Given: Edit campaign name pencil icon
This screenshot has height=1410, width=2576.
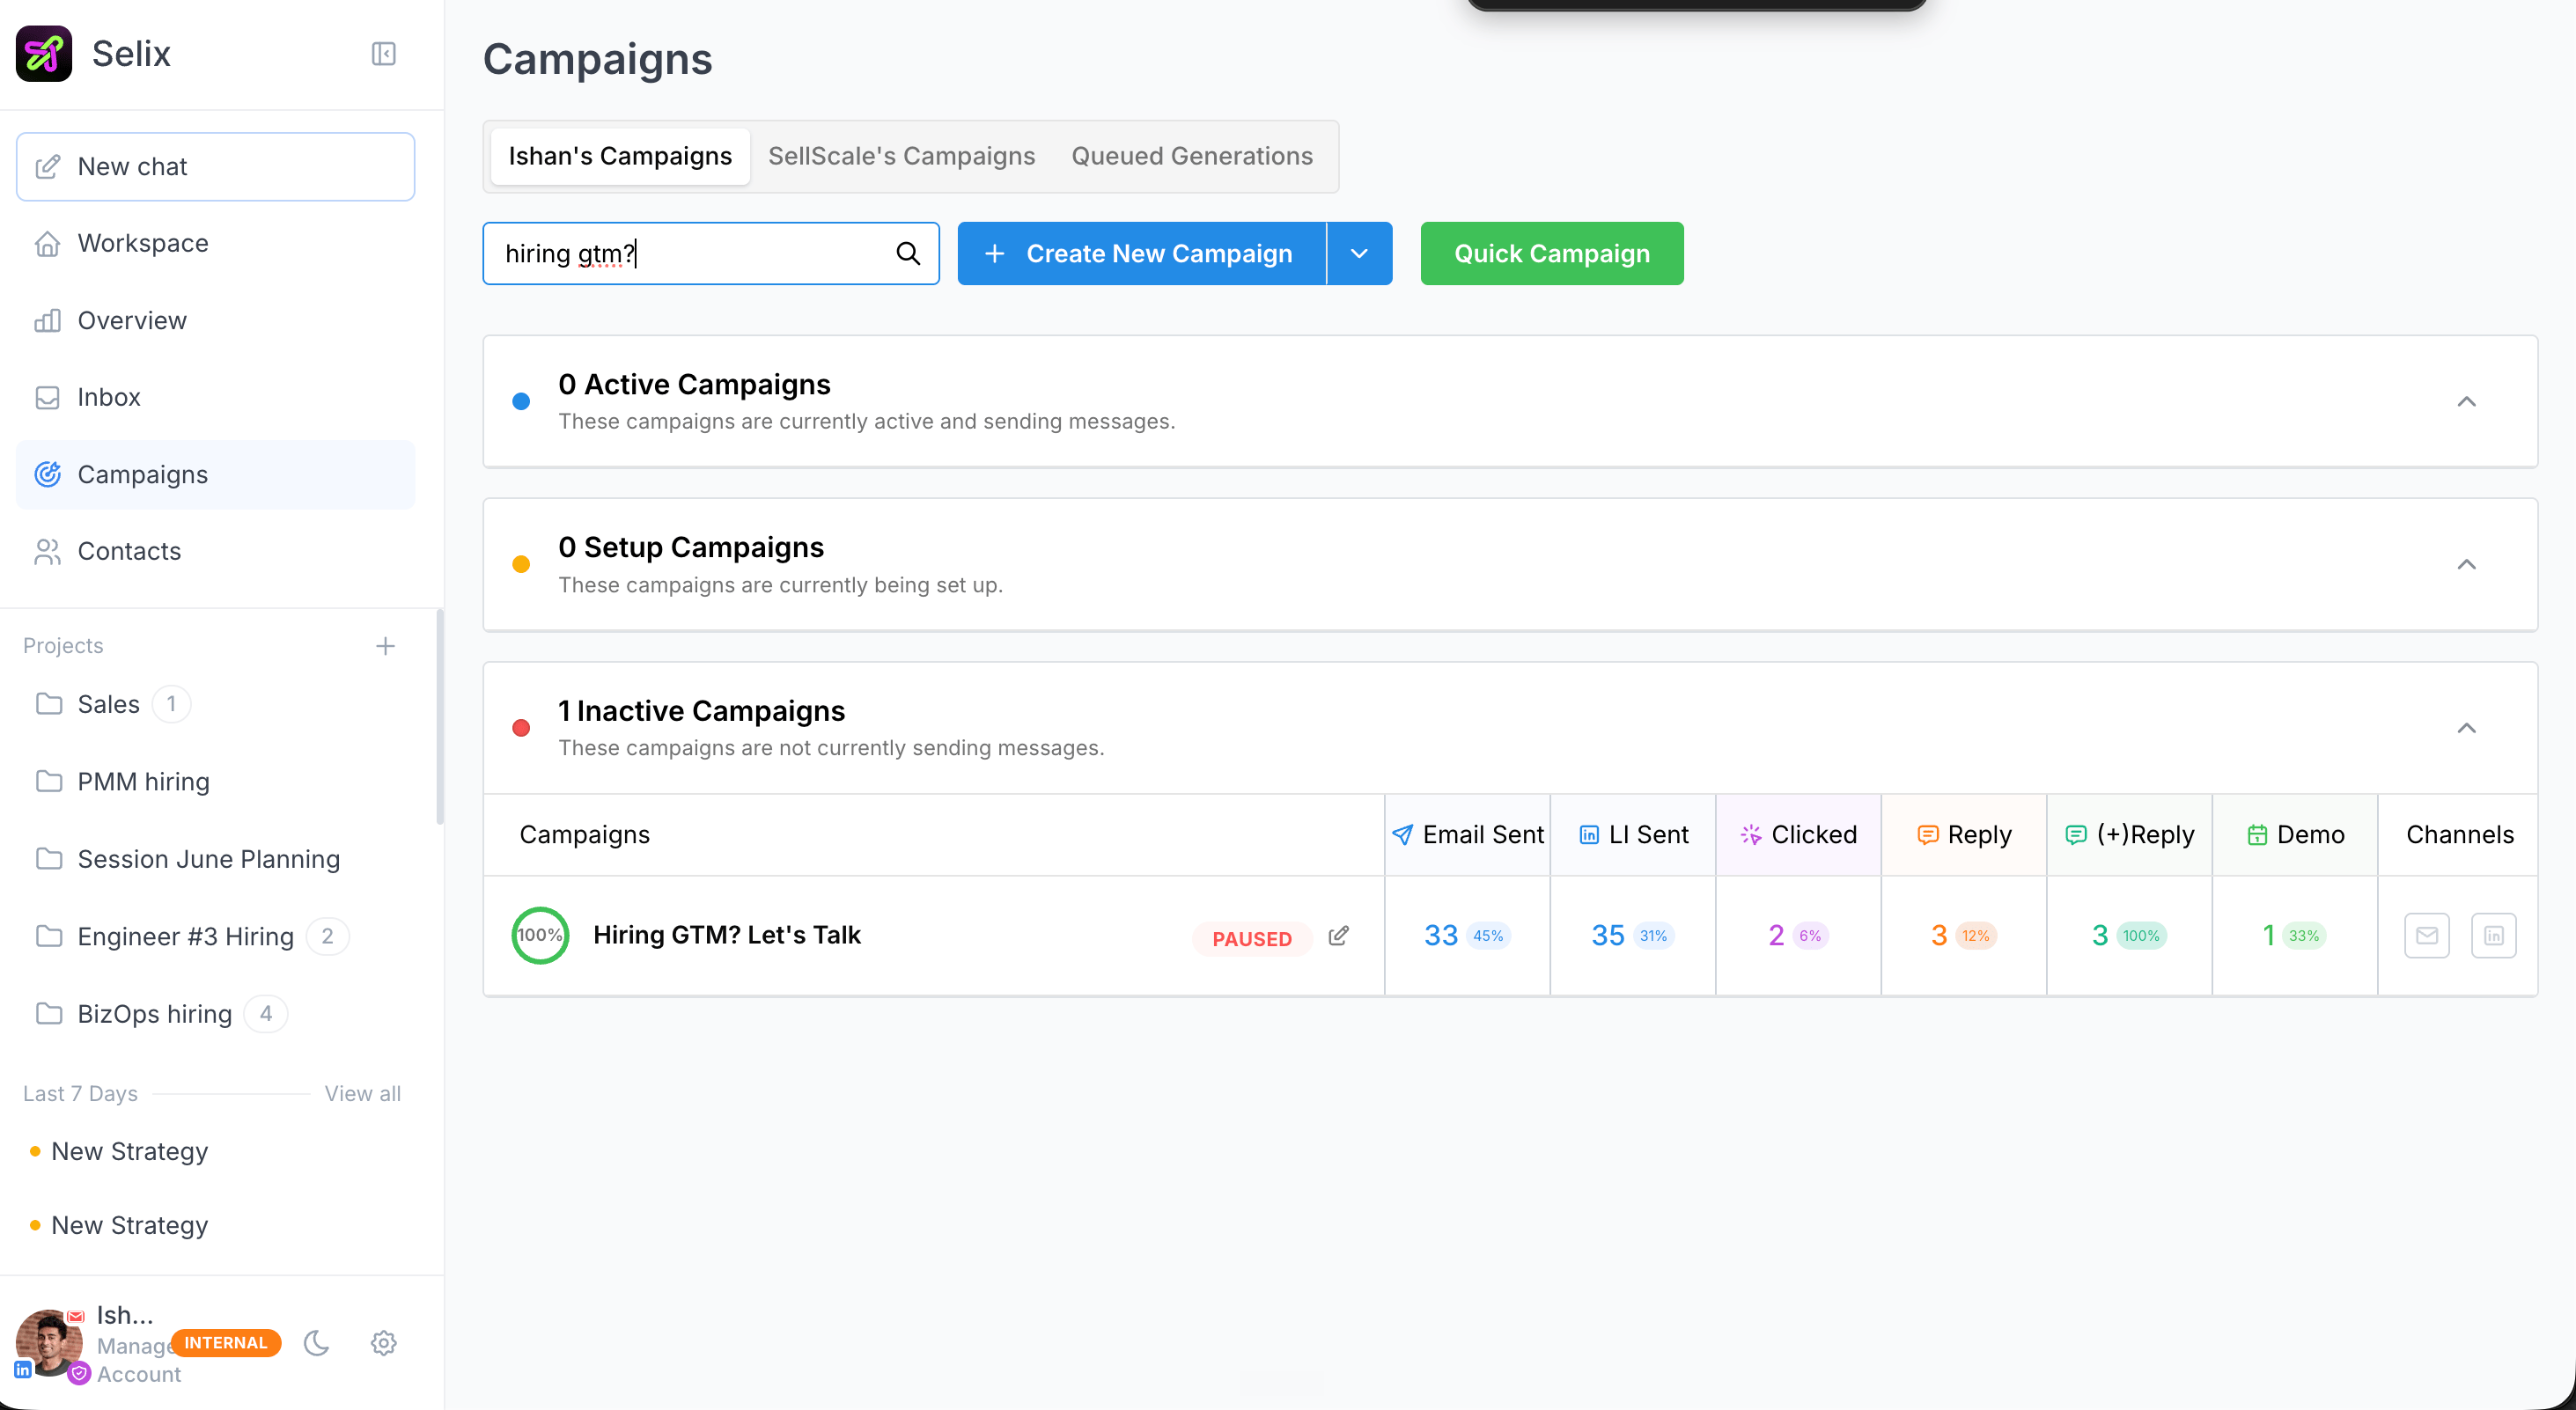Looking at the screenshot, I should point(1339,936).
